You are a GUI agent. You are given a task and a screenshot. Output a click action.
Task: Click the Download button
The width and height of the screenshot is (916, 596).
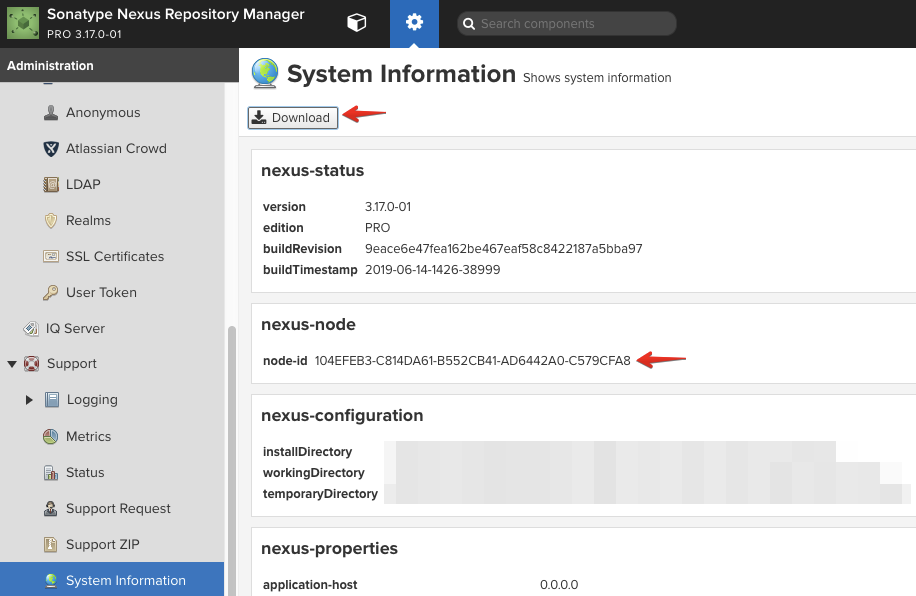[x=292, y=118]
